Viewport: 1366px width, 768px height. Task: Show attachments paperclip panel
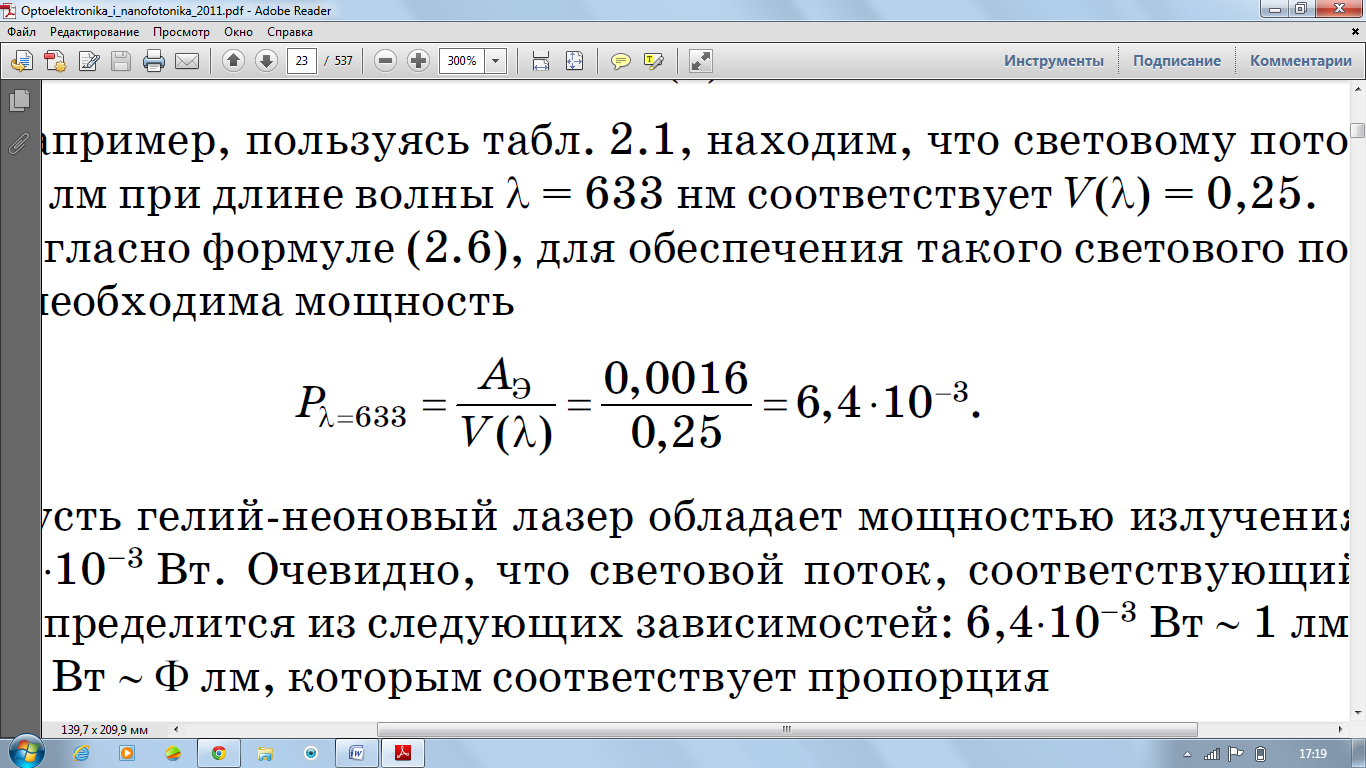(x=19, y=143)
